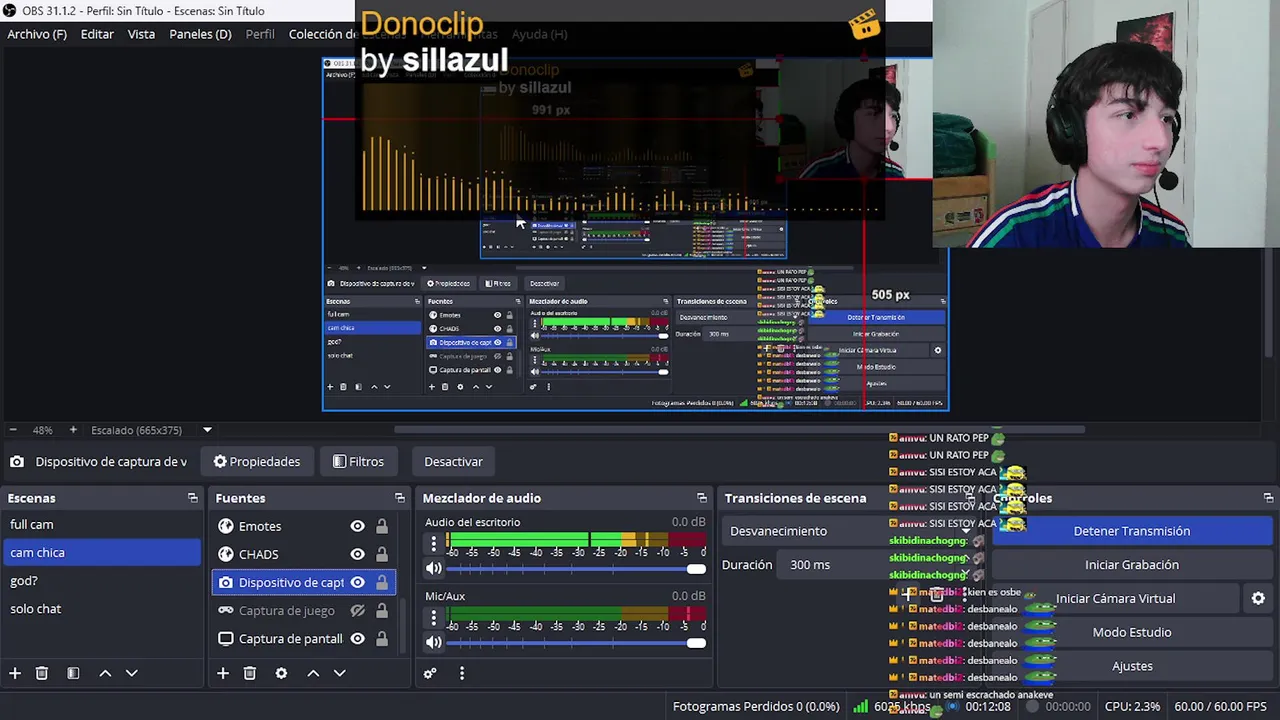
Task: Open audio mixer three-dot menu
Action: pyautogui.click(x=462, y=674)
